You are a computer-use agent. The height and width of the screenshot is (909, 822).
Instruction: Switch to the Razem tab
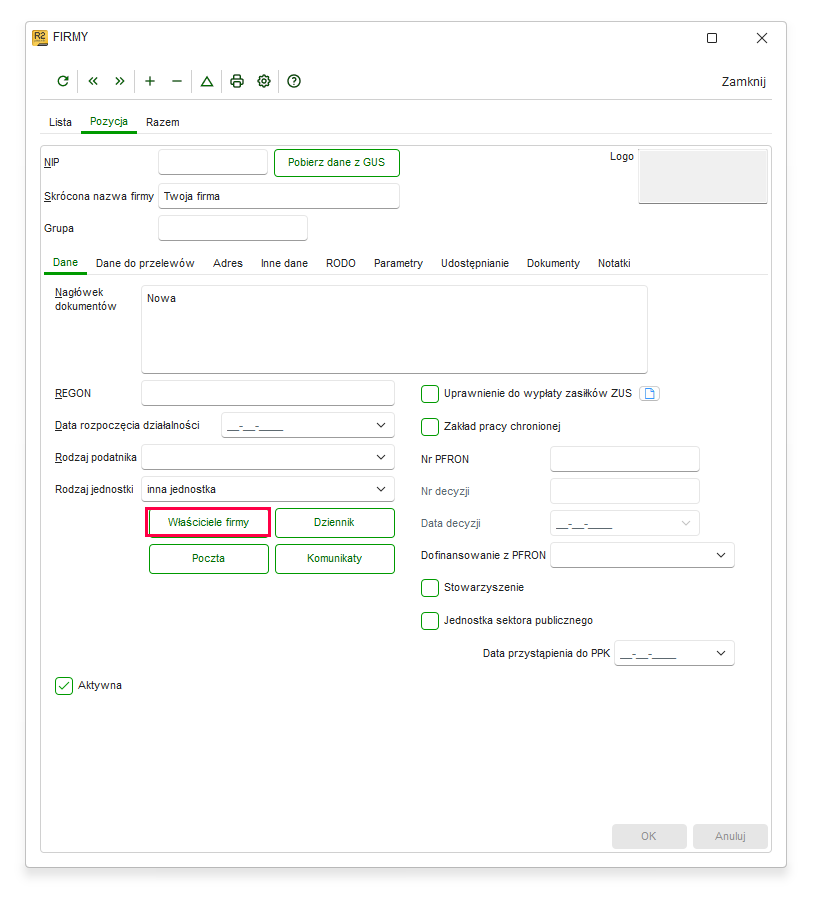(x=163, y=122)
